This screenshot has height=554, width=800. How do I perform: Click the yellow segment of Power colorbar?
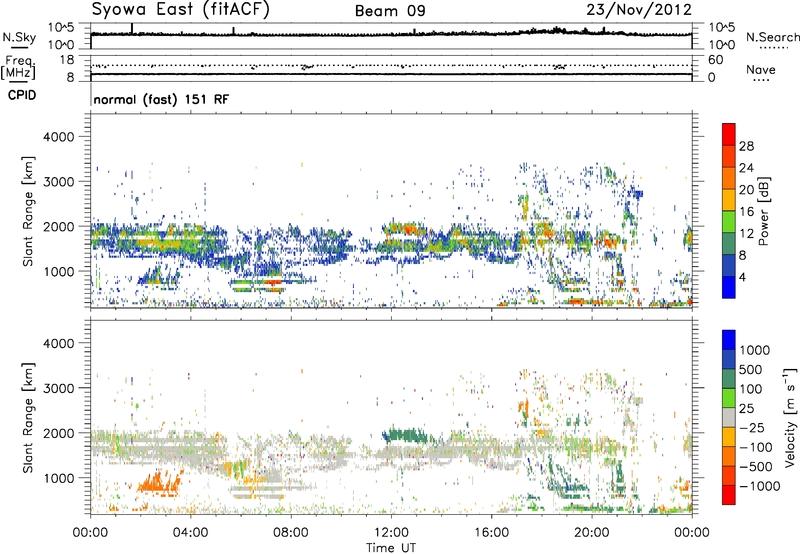(729, 200)
